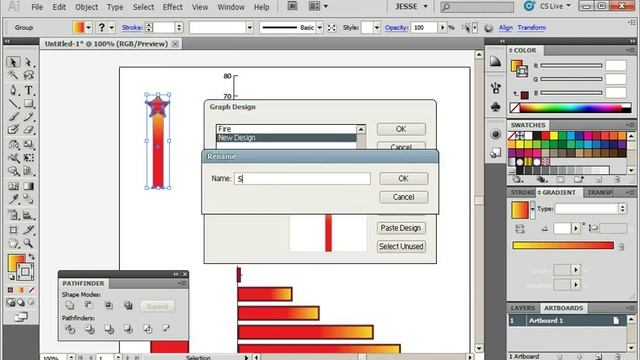Open the JESSE workspace switcher
Screen dimensions: 640x360
pyautogui.click(x=411, y=7)
